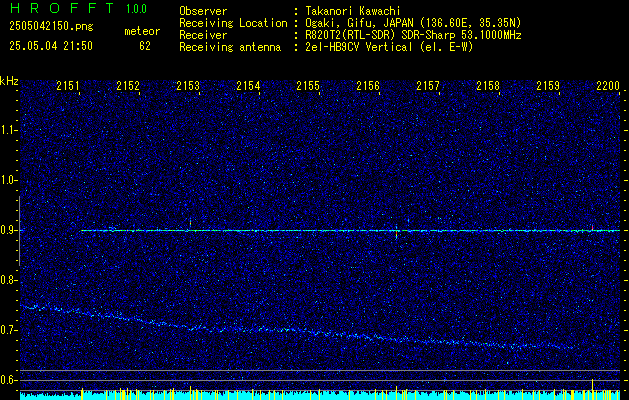
Task: Click the meteor count value 62
Action: click(x=145, y=46)
